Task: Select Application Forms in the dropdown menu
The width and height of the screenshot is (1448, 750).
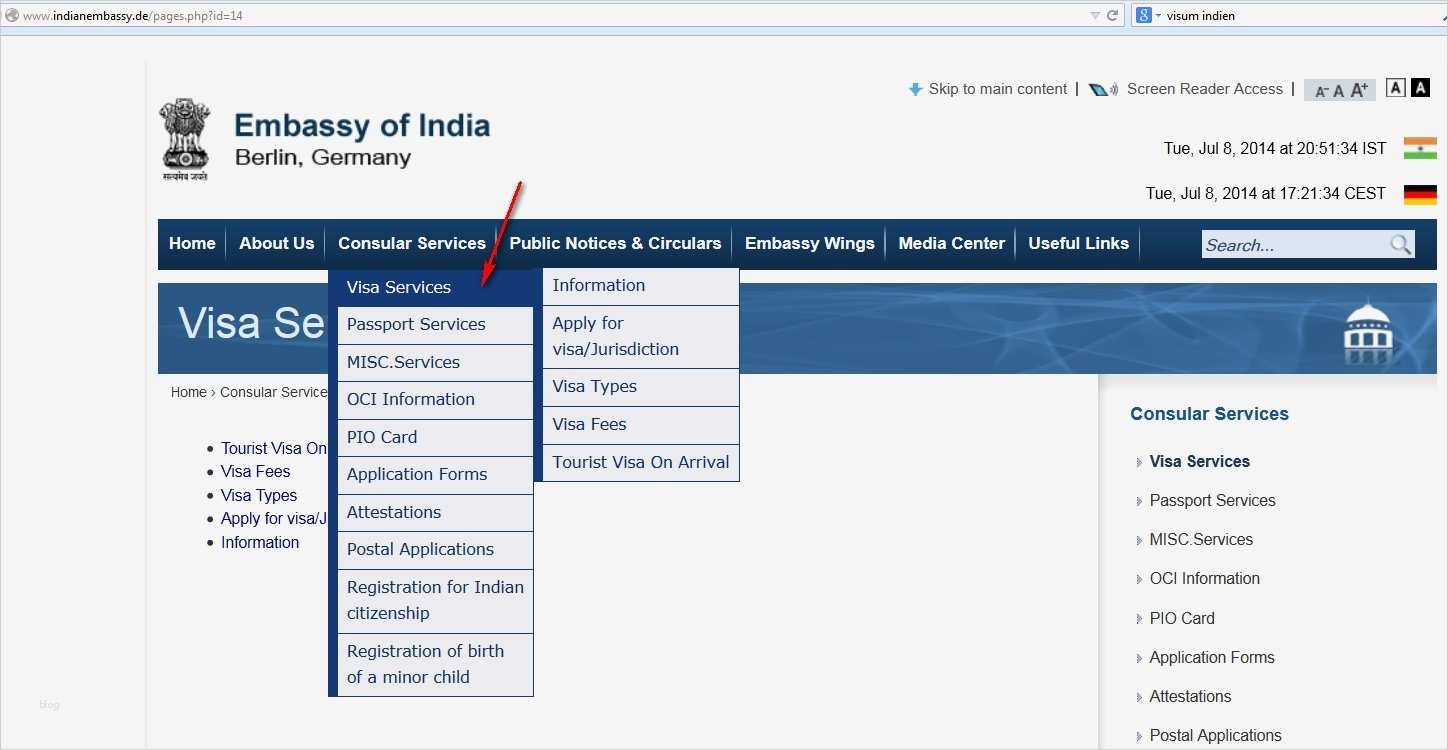Action: point(435,475)
